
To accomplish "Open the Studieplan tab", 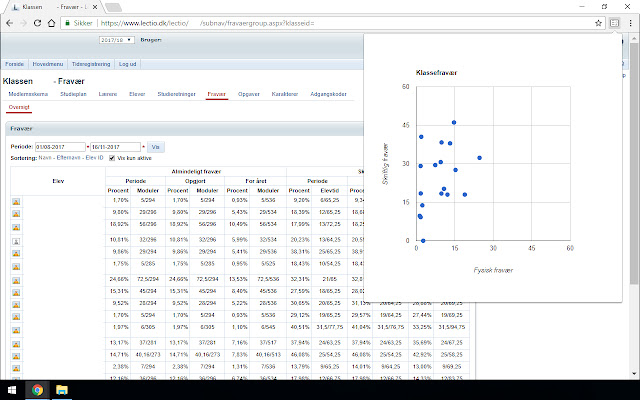I will (73, 93).
